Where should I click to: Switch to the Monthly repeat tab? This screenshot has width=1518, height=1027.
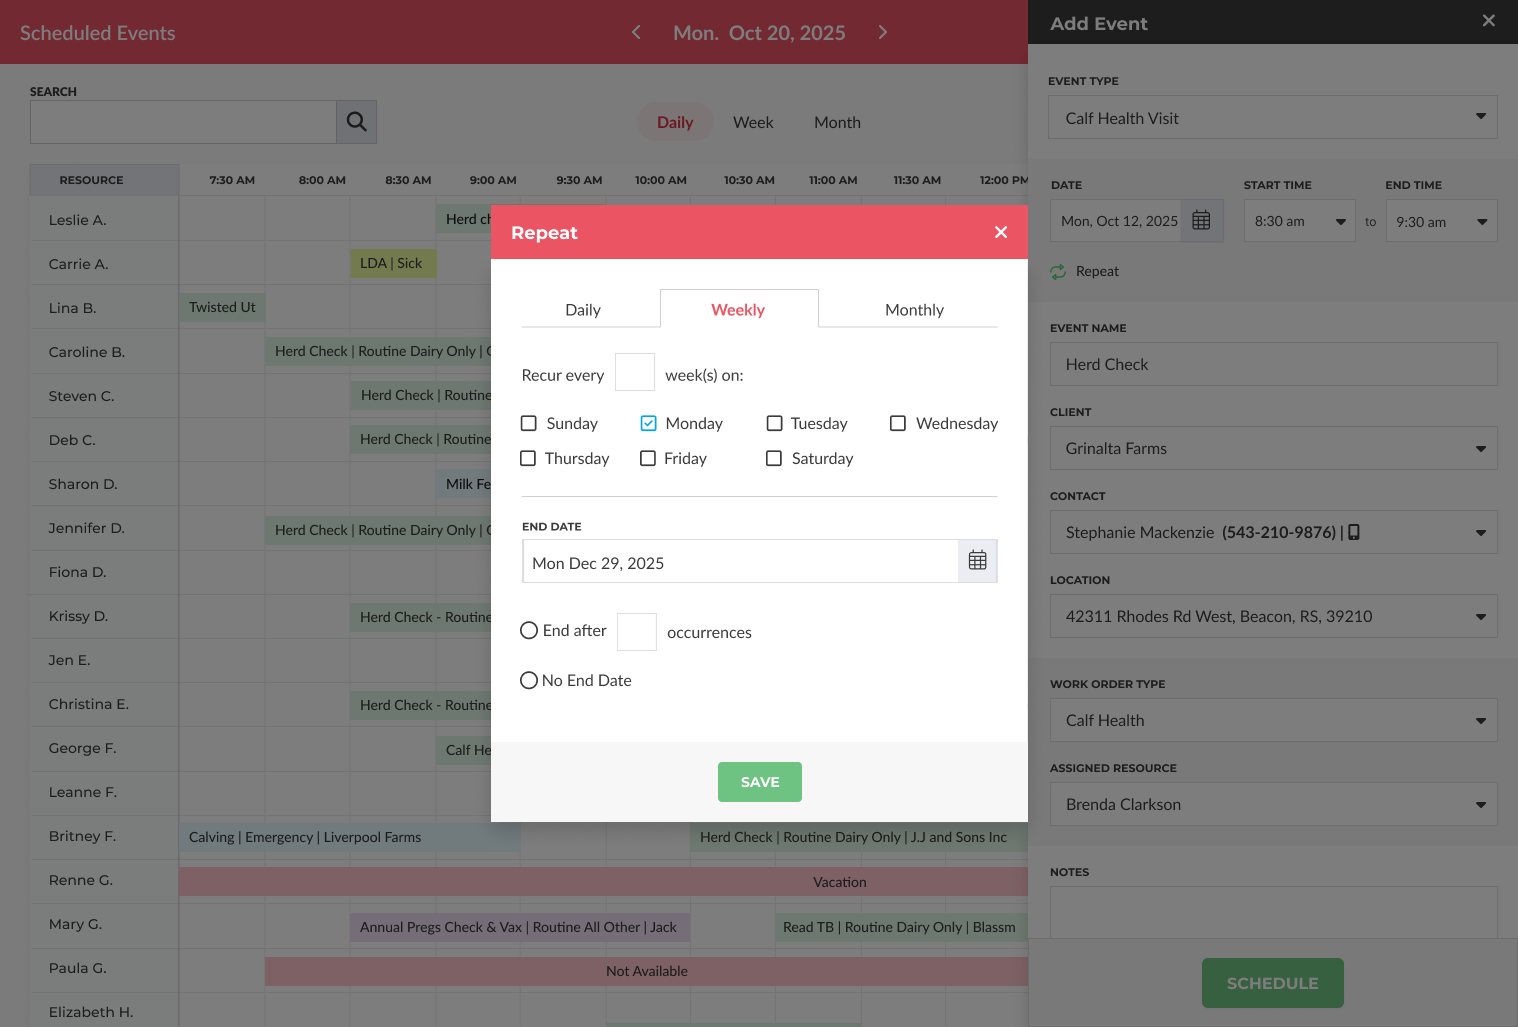pyautogui.click(x=913, y=310)
